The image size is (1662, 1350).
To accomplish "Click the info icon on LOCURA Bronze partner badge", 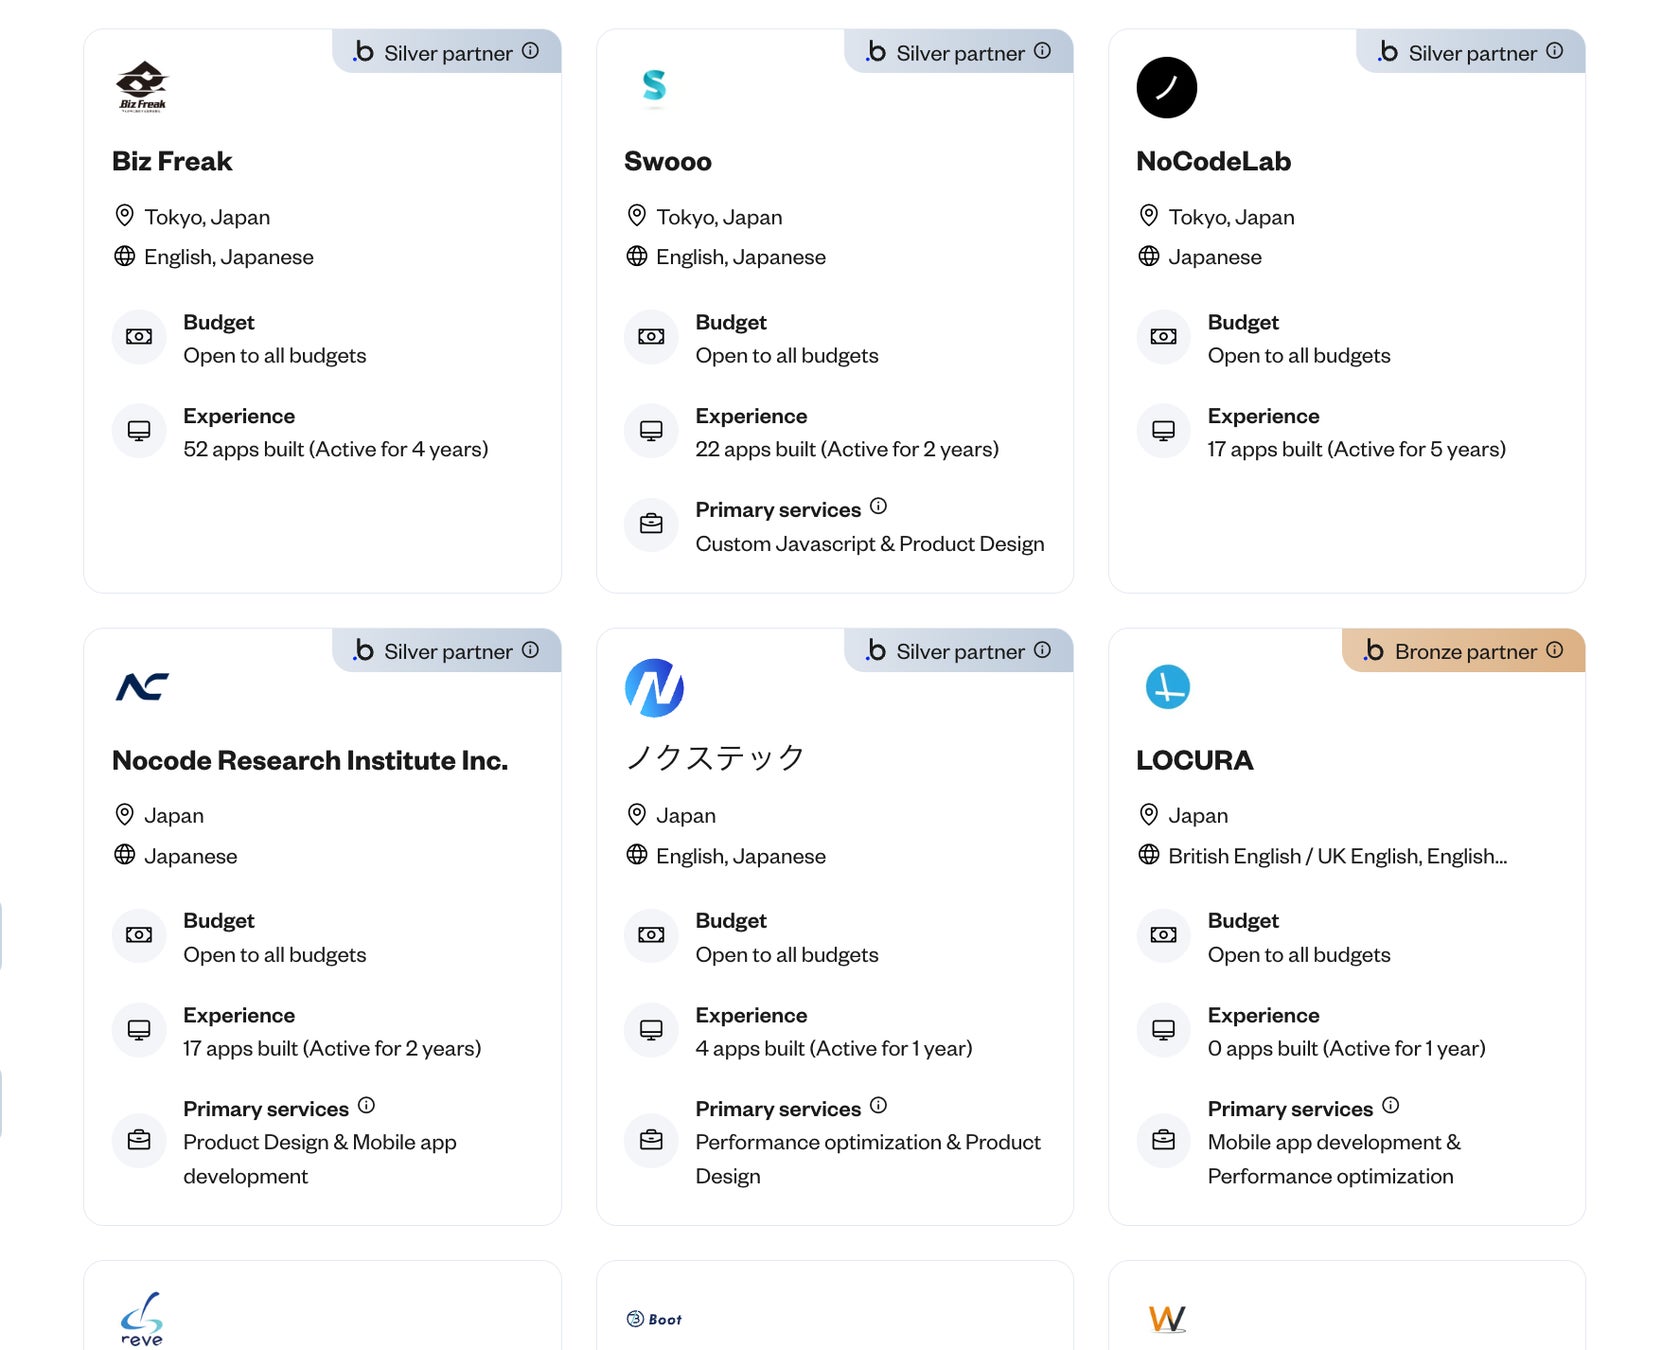I will click(1554, 650).
